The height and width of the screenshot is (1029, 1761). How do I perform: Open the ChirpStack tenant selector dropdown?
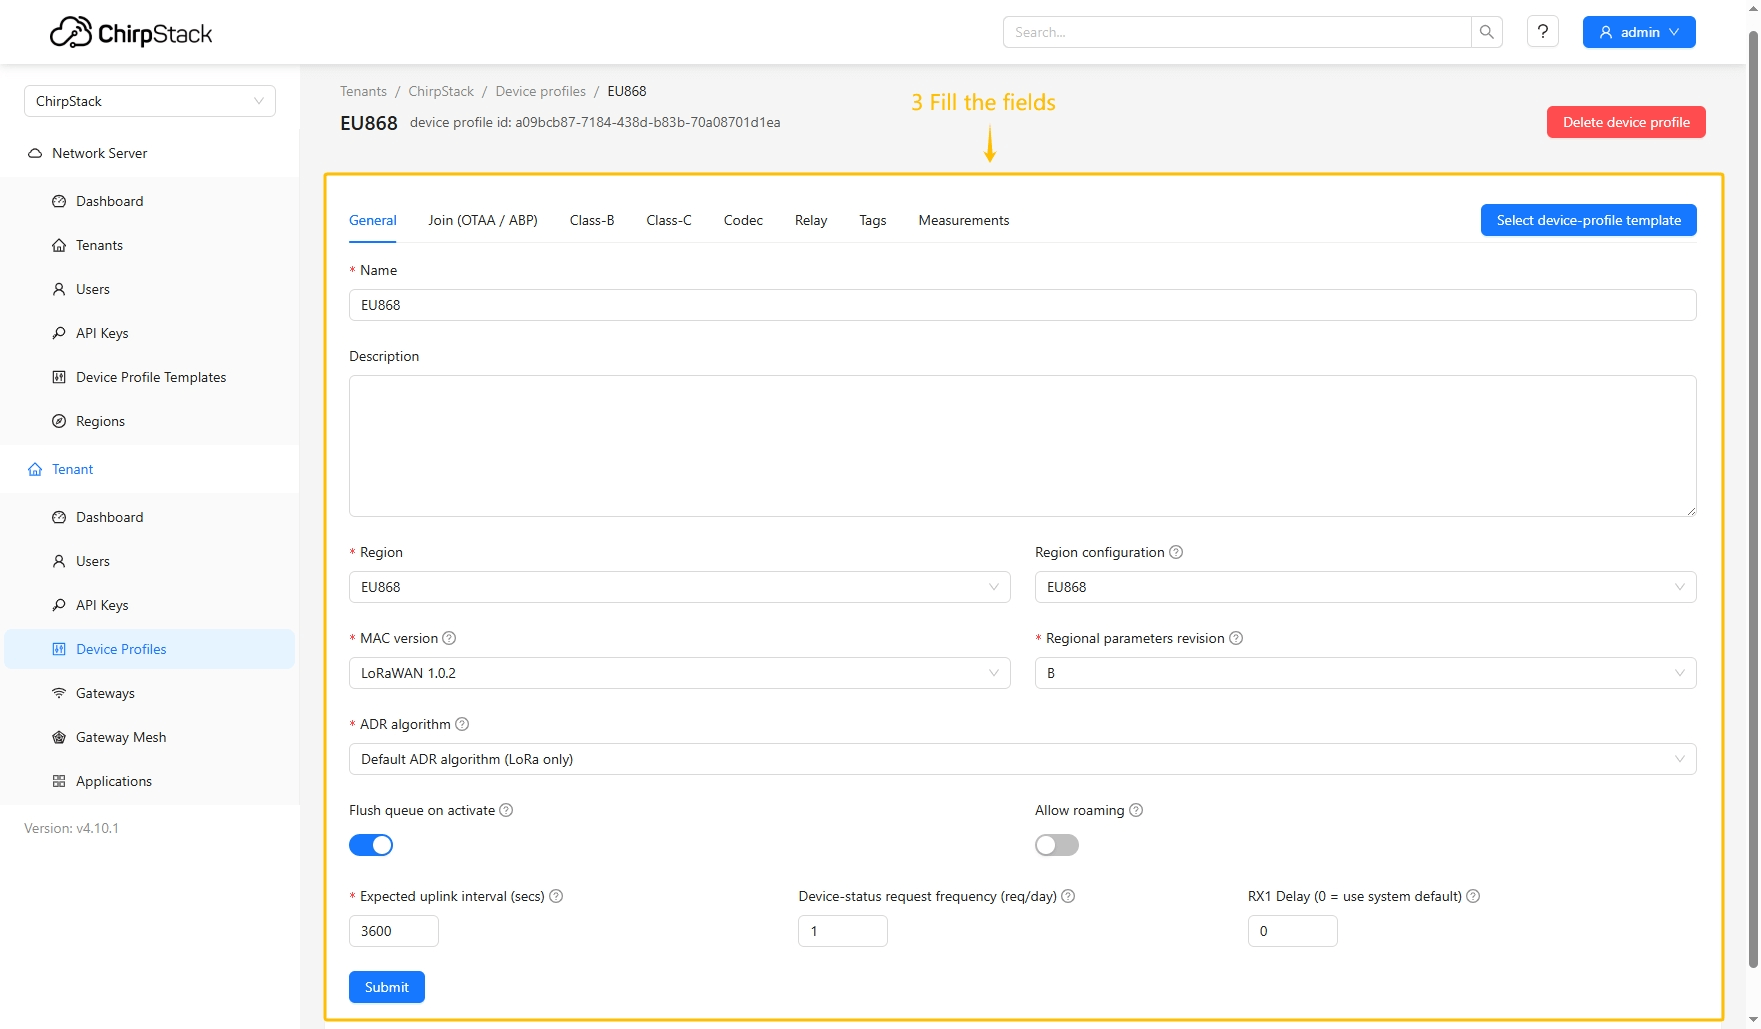[150, 101]
